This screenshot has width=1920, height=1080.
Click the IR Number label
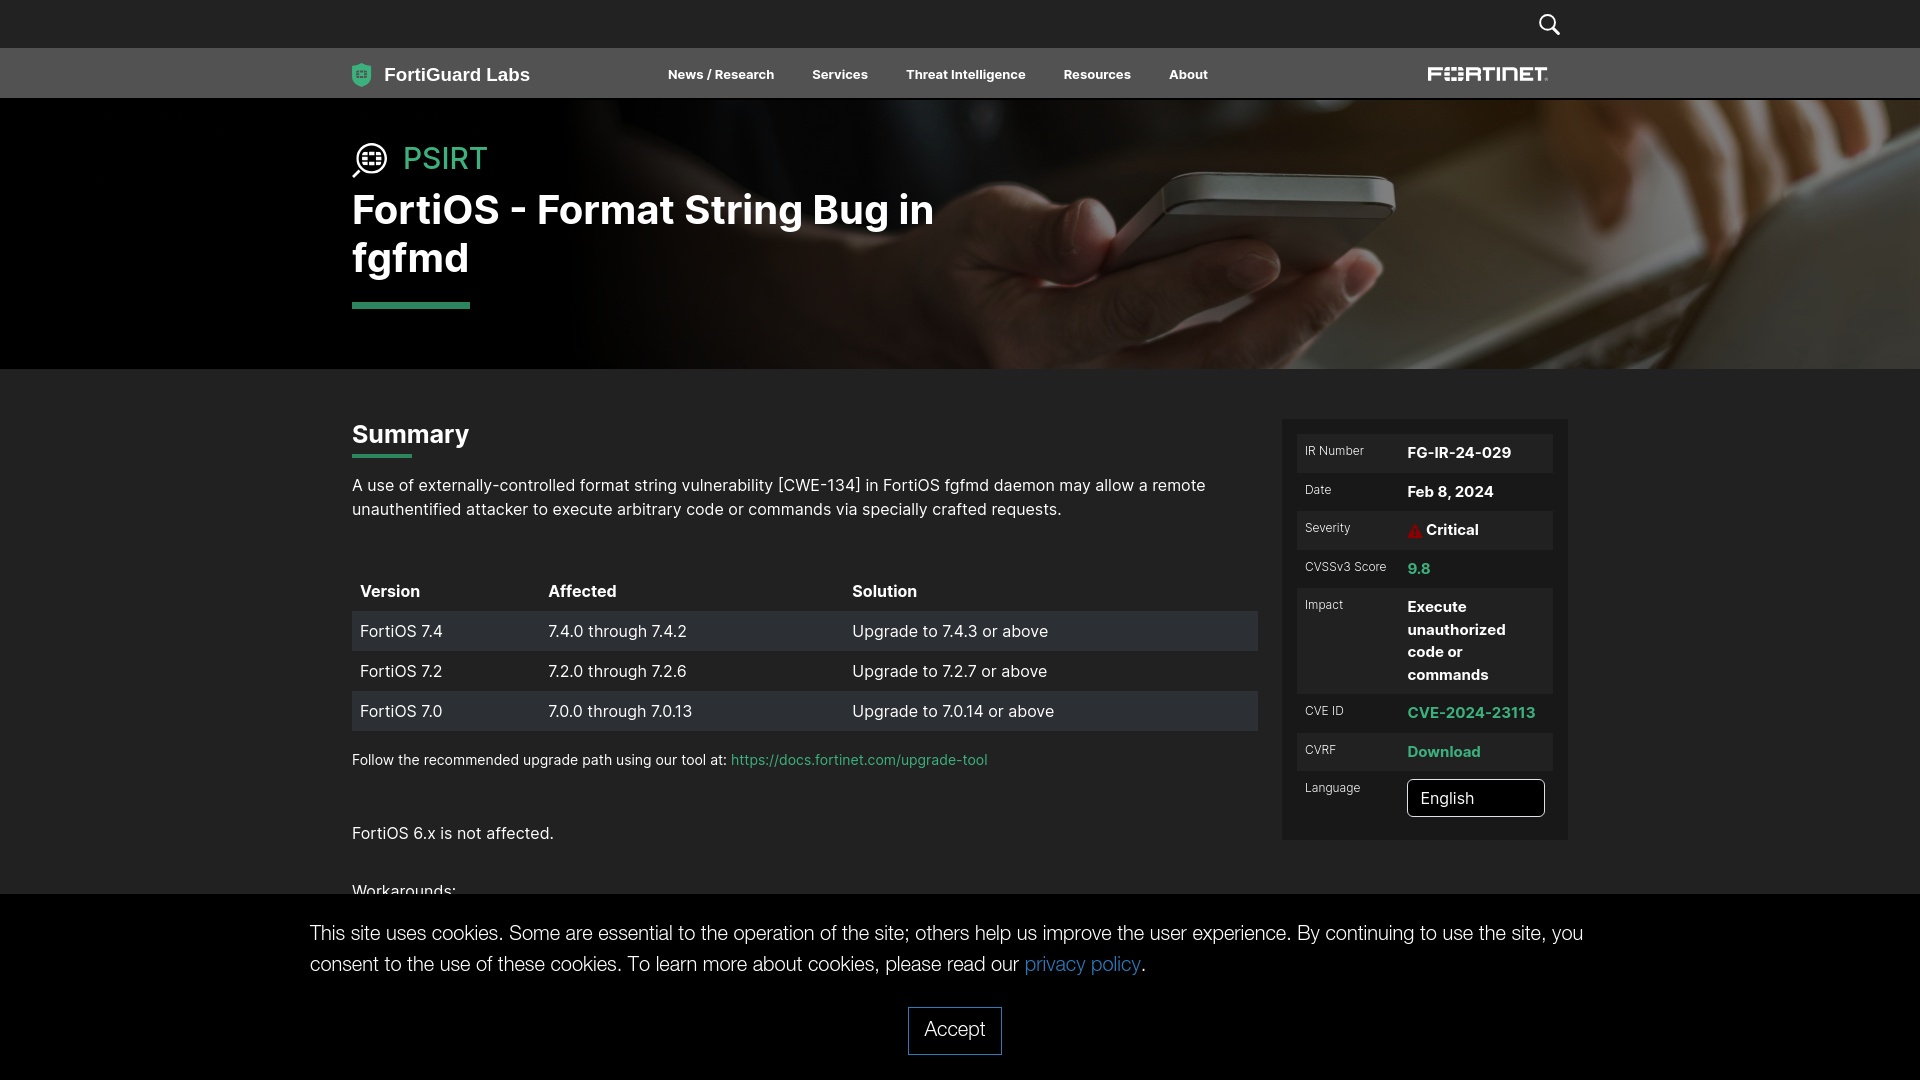1334,451
